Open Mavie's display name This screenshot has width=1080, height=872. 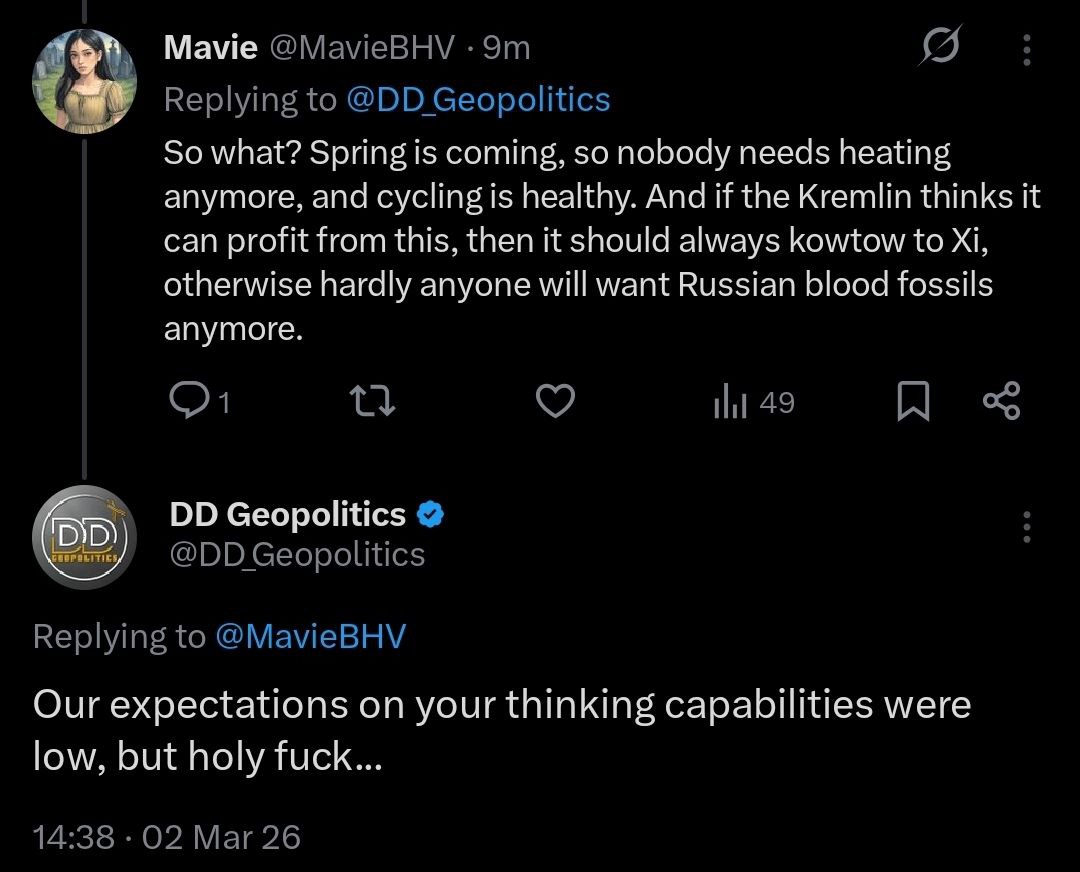coord(210,47)
